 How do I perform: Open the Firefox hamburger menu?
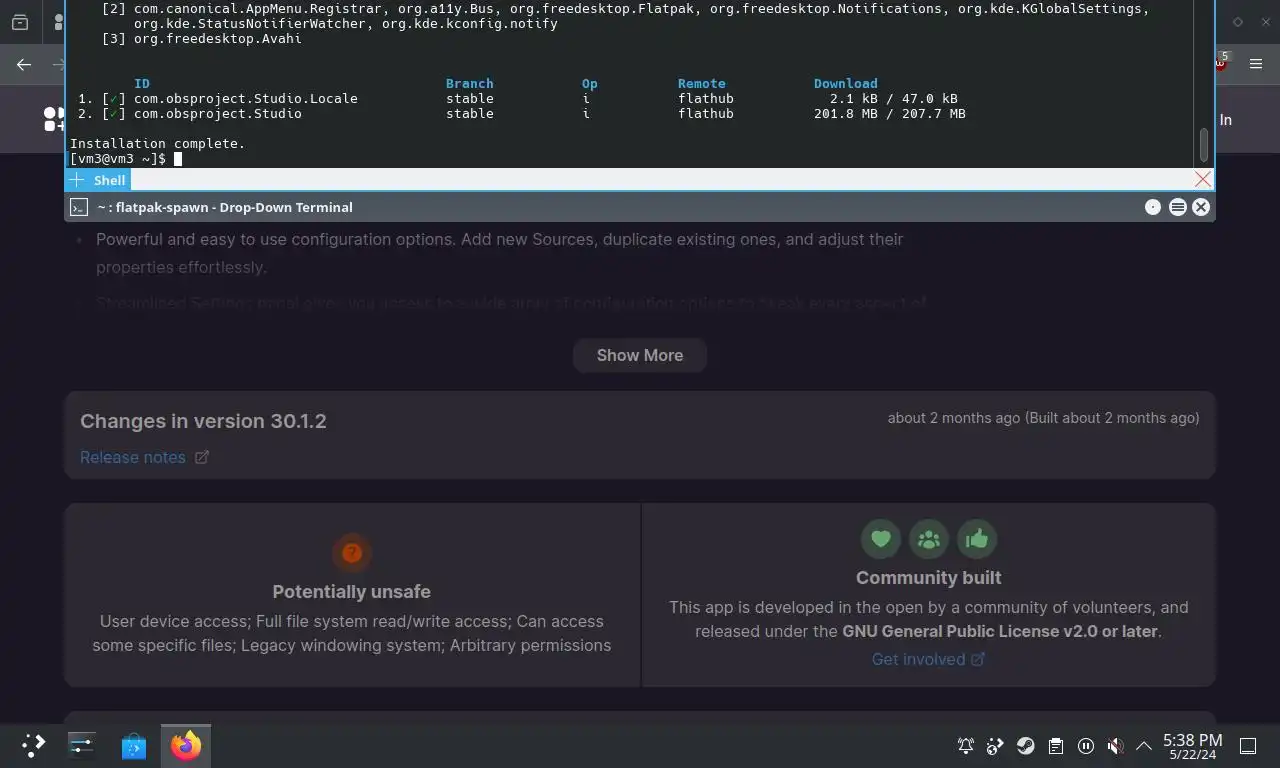1256,64
